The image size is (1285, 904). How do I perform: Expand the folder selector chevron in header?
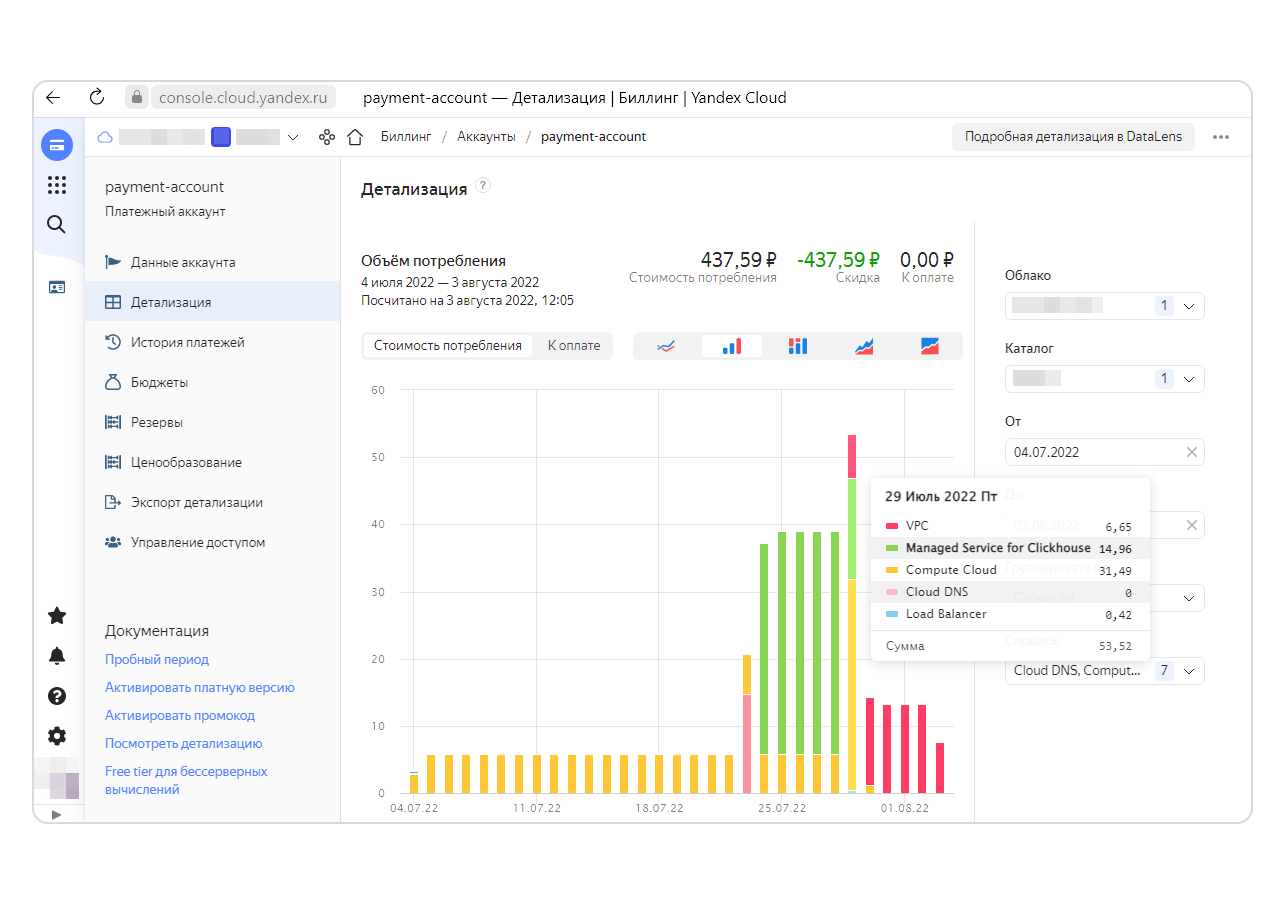292,137
